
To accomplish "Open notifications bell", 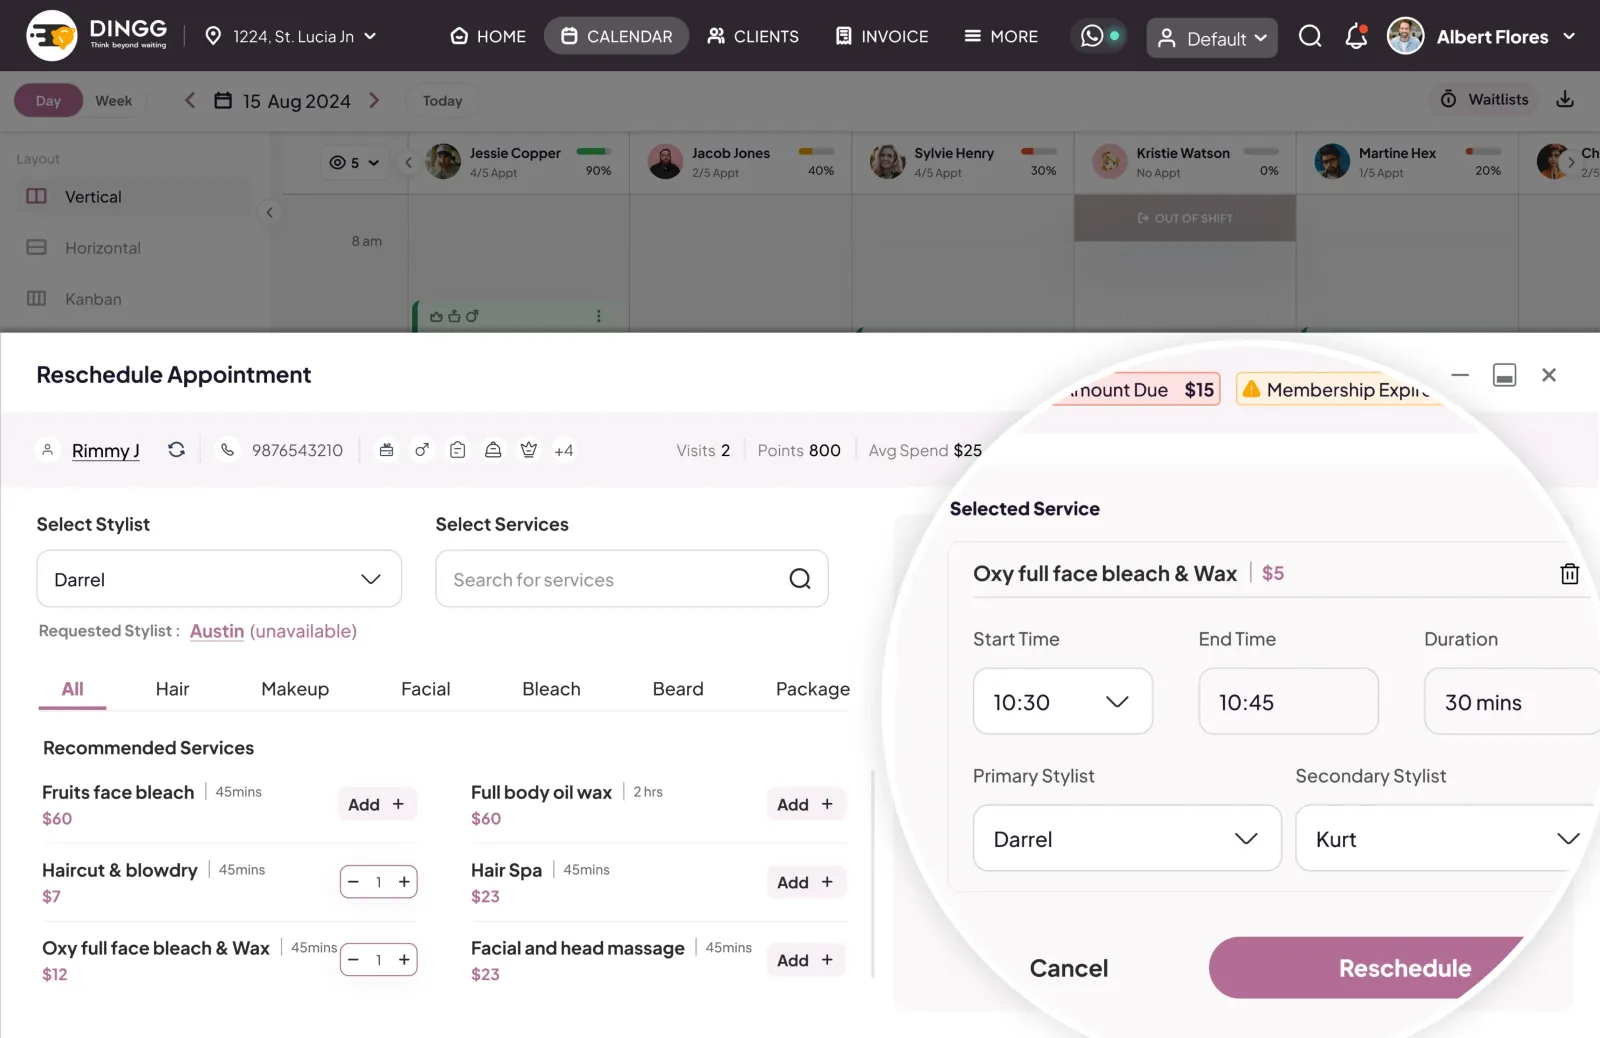I will point(1356,37).
